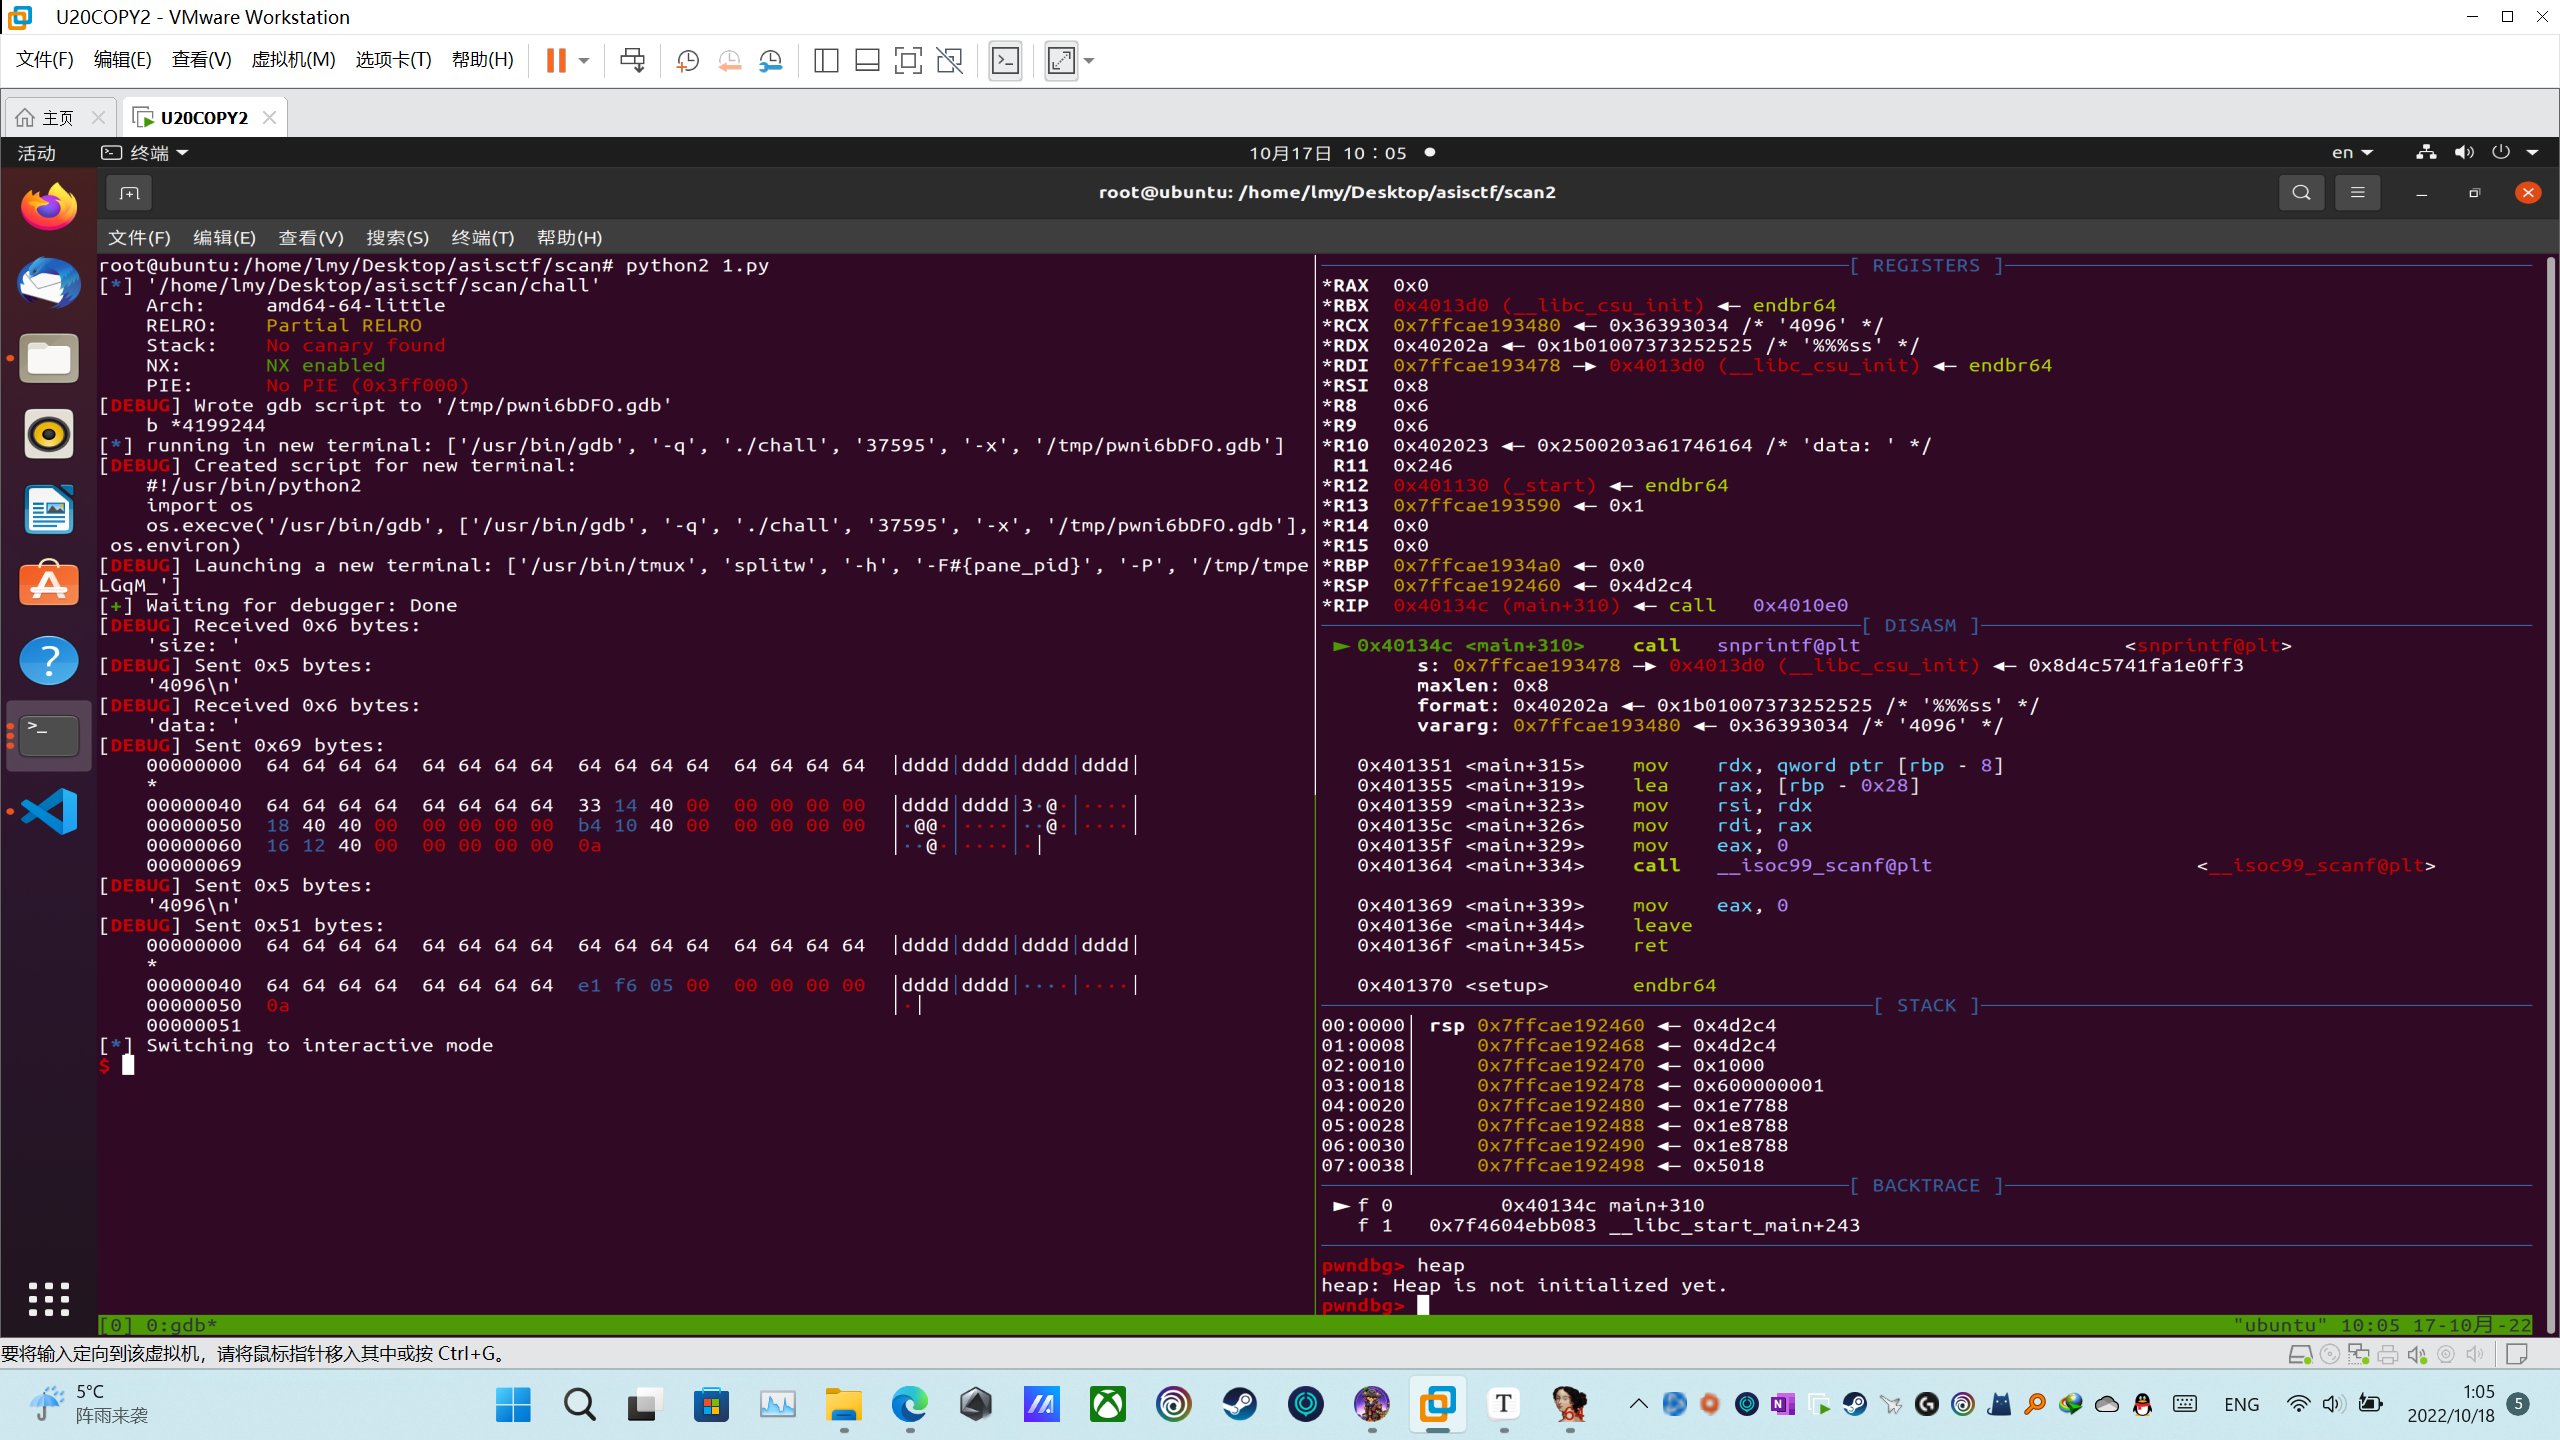Show hidden system tray icons
This screenshot has width=2560, height=1440.
click(x=1638, y=1404)
